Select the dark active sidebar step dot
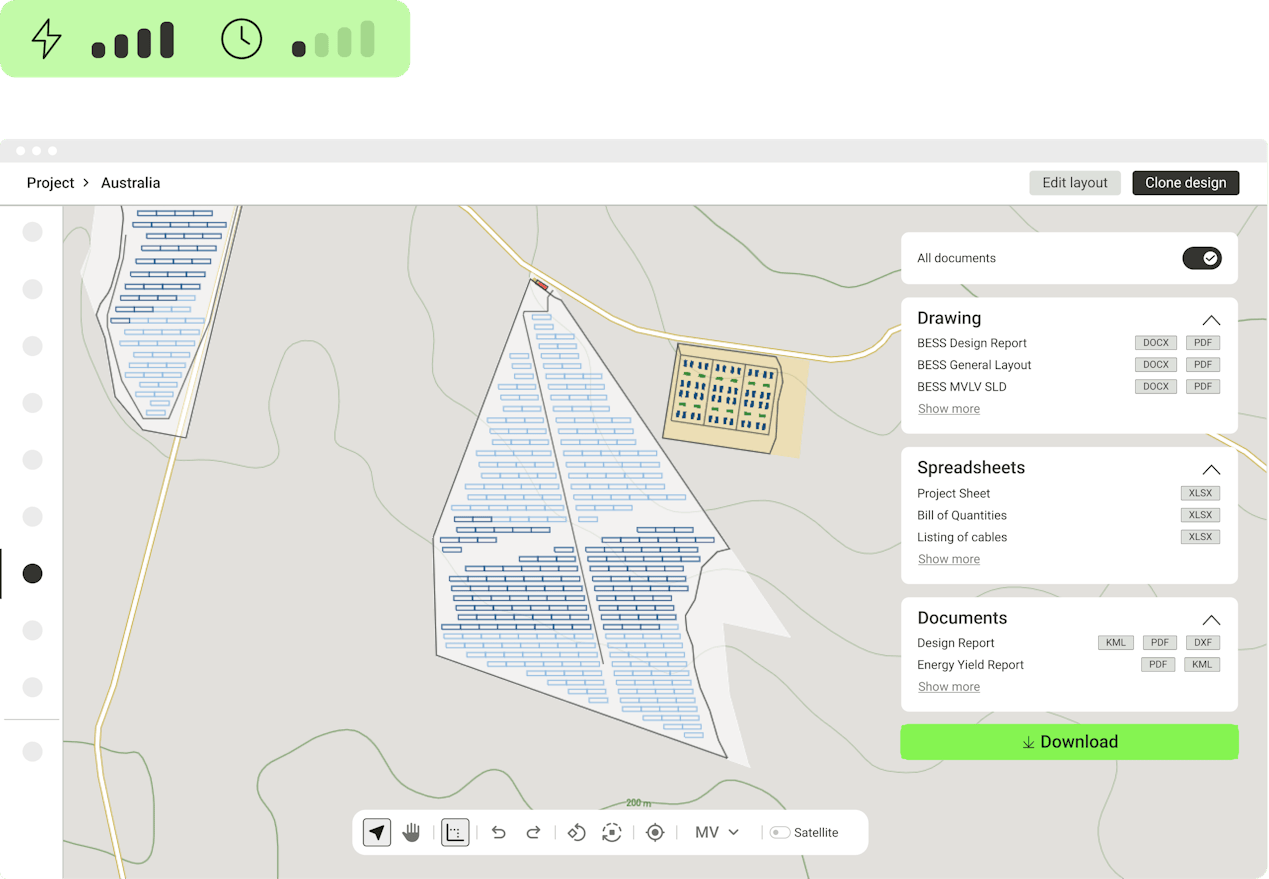This screenshot has height=879, width=1269. [x=33, y=573]
